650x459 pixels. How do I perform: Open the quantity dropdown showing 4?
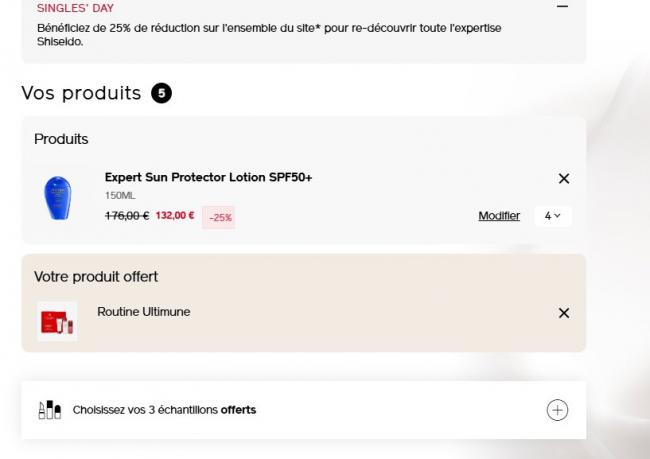(x=552, y=215)
